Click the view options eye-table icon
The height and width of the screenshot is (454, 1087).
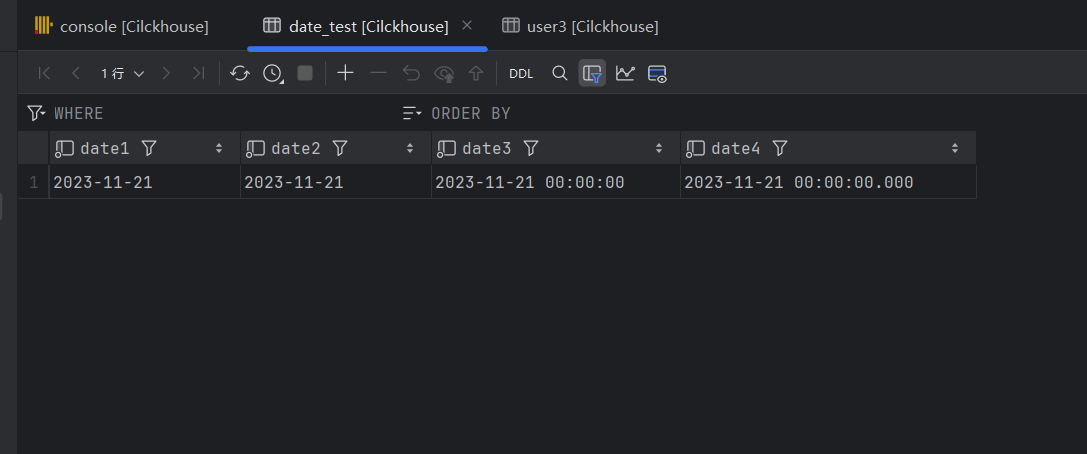657,73
